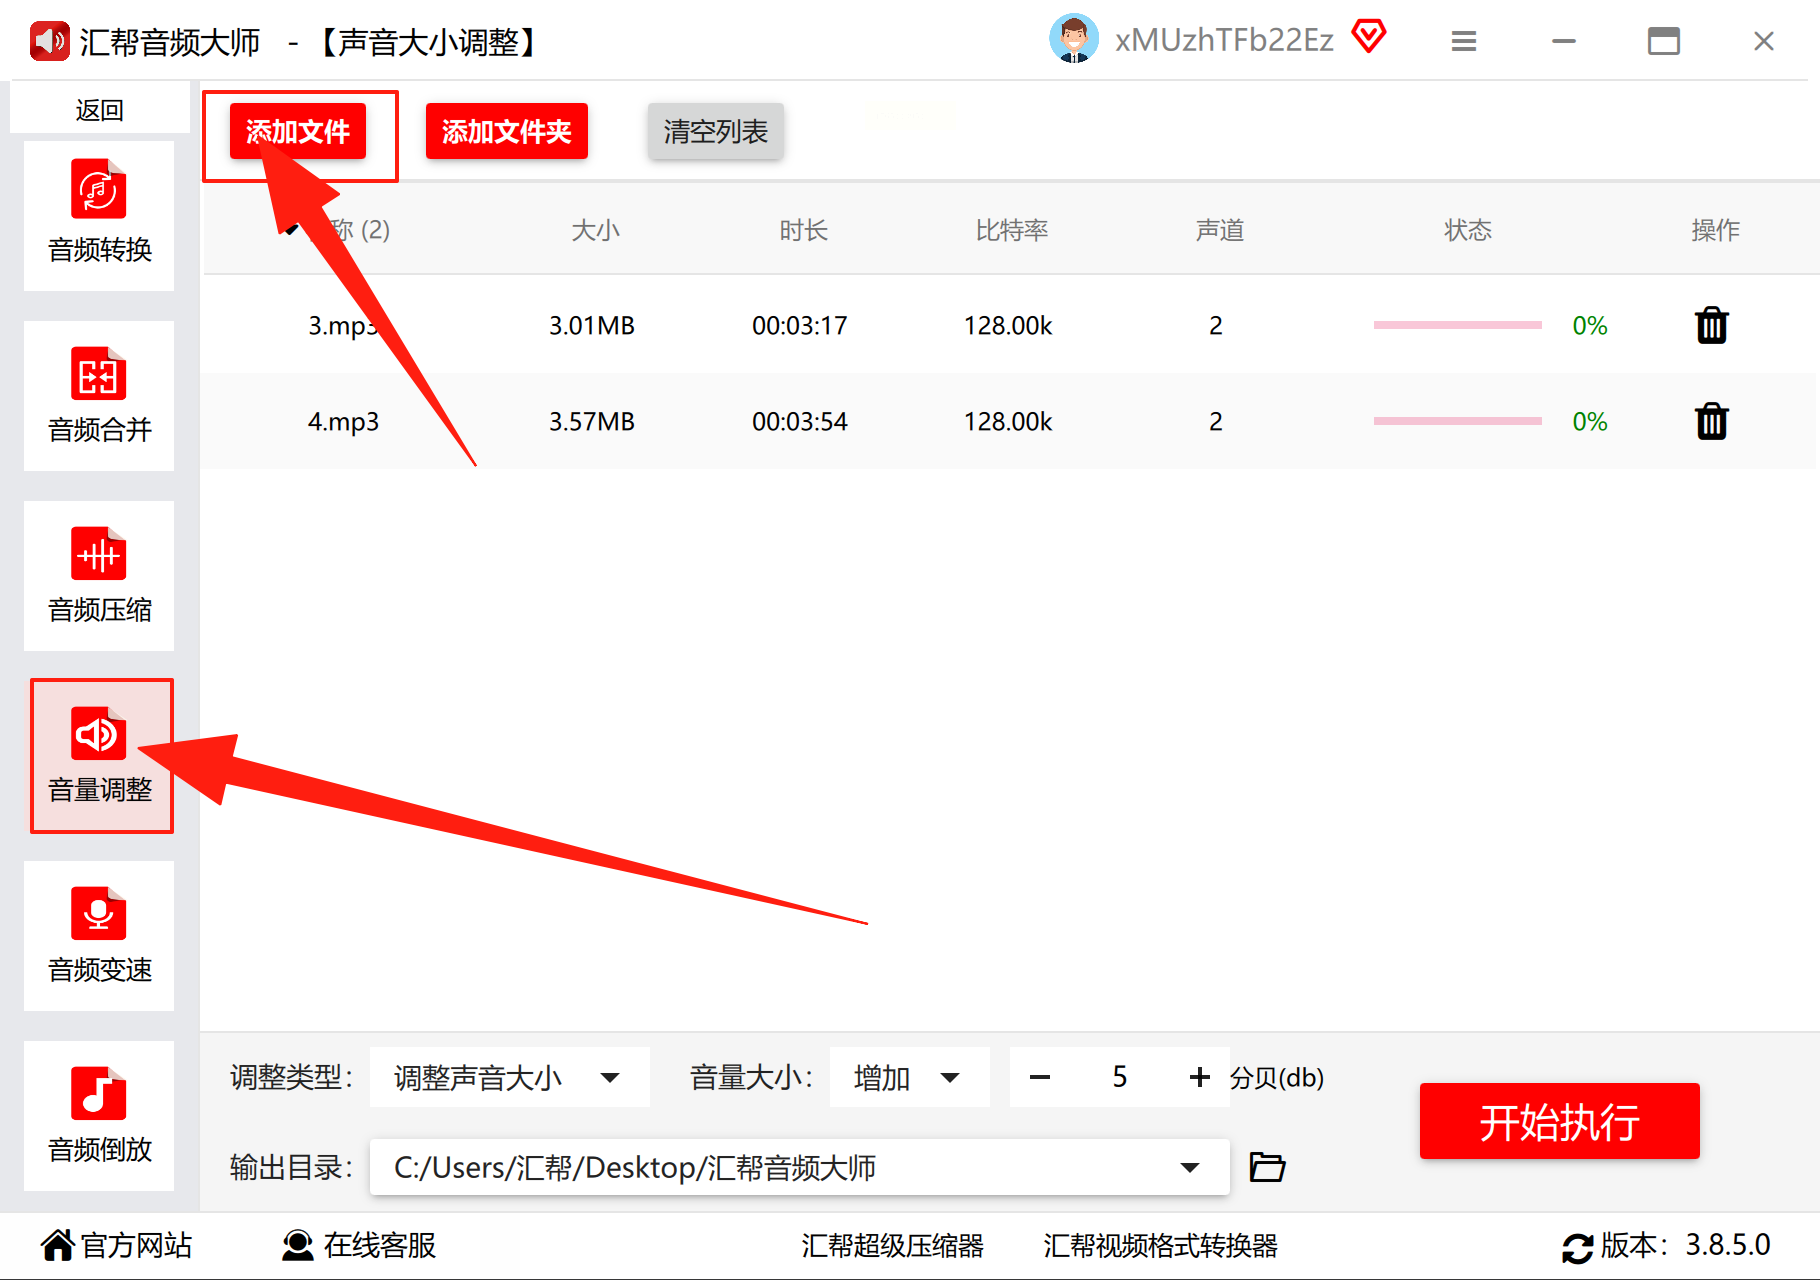The width and height of the screenshot is (1820, 1280).
Task: Expand the 调整类型 adjustment type dropdown
Action: pos(509,1077)
